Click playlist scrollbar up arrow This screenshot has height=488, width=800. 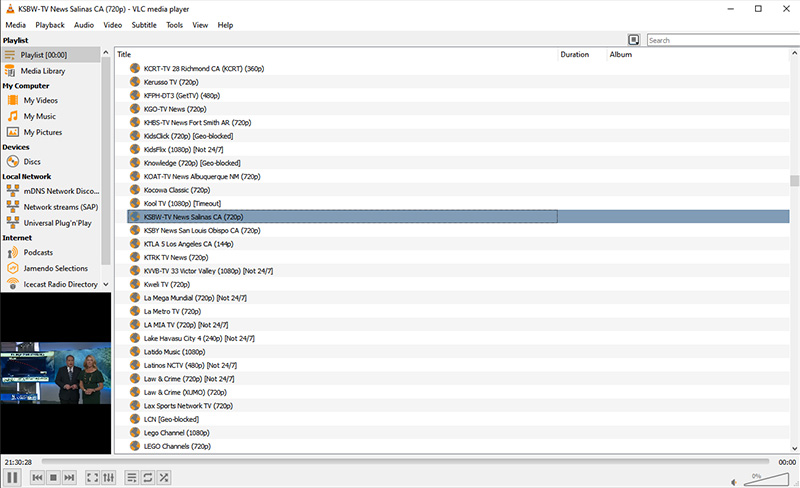tap(794, 53)
